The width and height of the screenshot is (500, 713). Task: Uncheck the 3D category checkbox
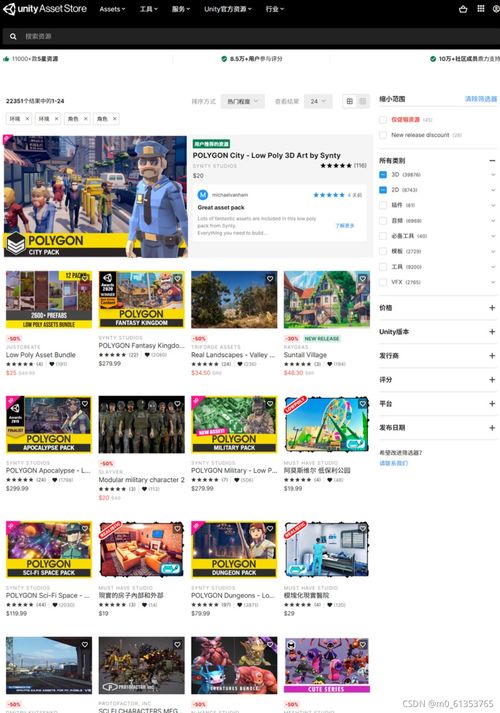tap(383, 175)
